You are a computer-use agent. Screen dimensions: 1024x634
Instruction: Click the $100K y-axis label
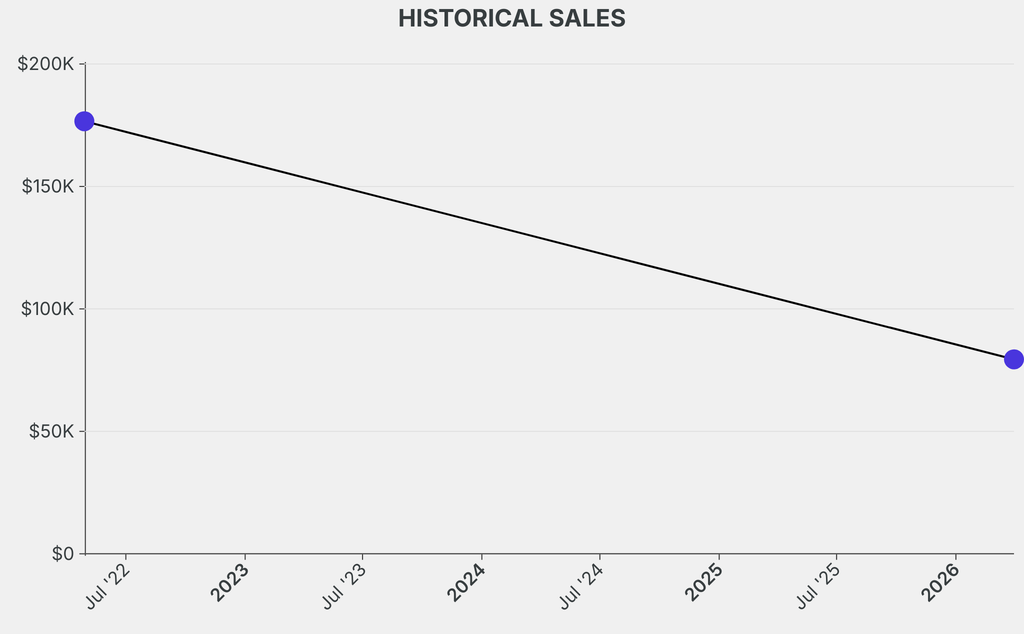46,309
